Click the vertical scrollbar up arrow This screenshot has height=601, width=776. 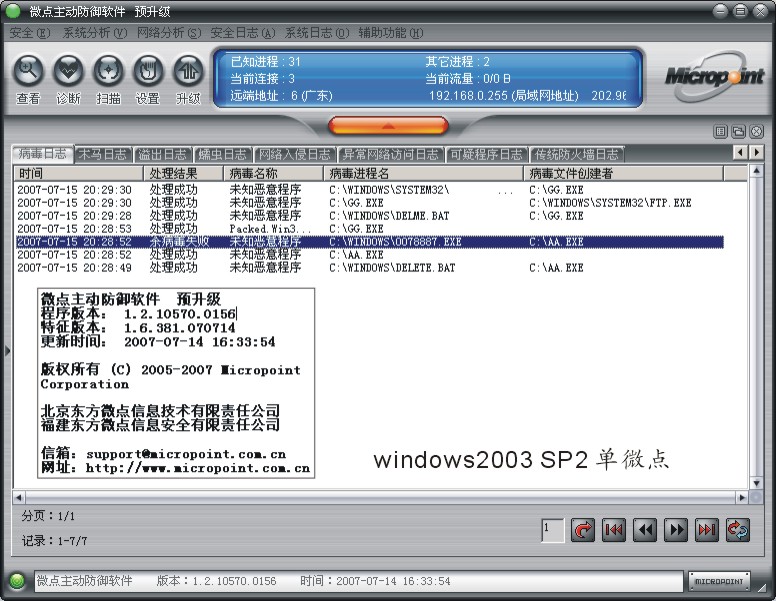point(756,171)
